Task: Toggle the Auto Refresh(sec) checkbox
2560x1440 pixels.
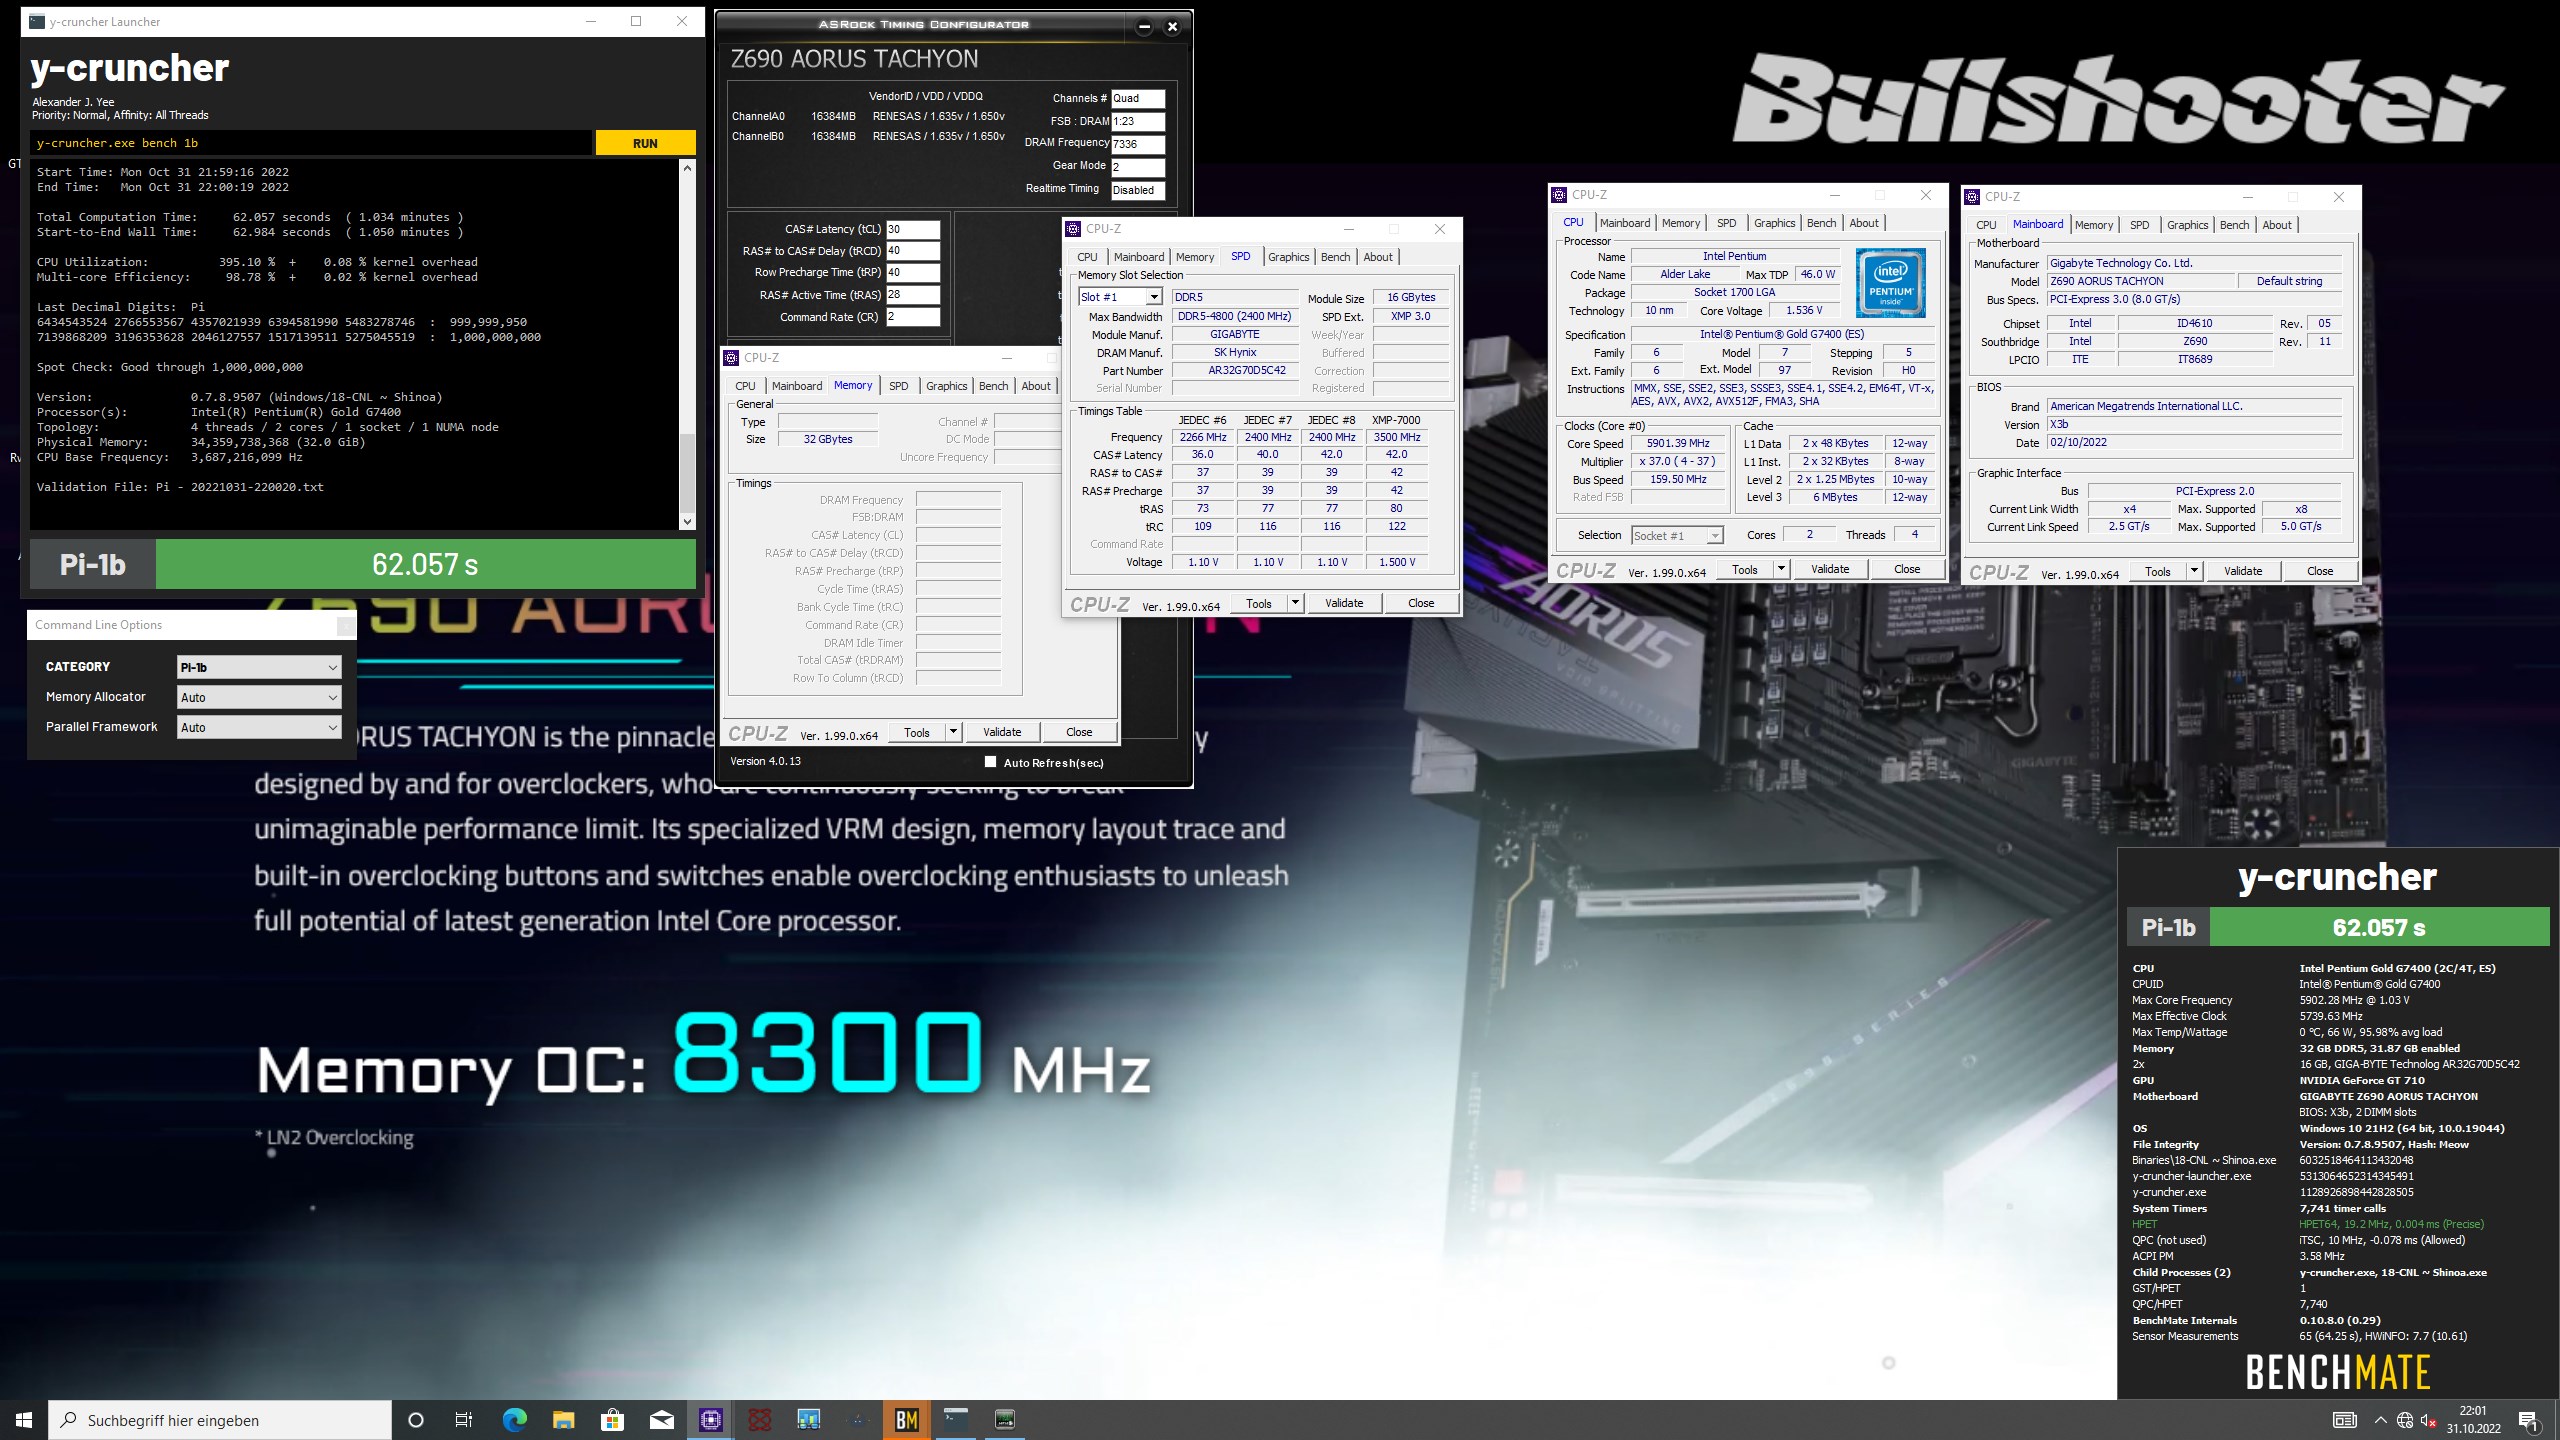Action: 990,762
